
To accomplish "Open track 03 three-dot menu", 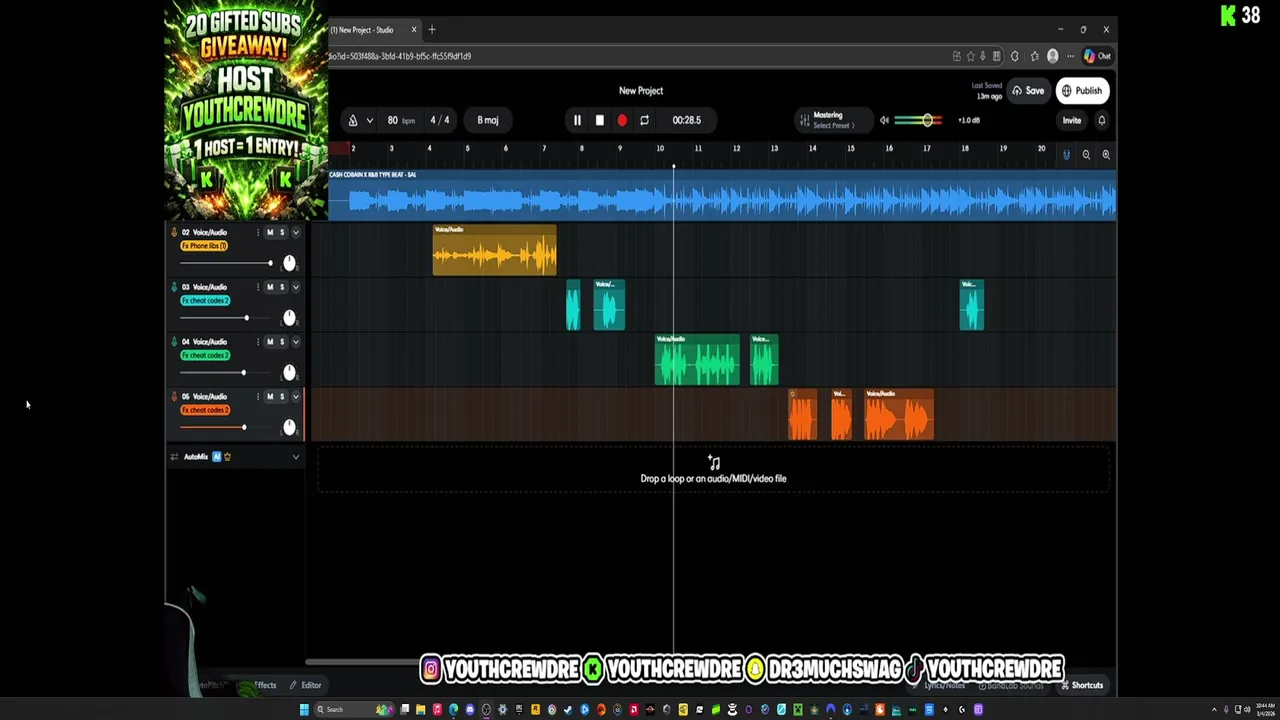I will (x=257, y=287).
